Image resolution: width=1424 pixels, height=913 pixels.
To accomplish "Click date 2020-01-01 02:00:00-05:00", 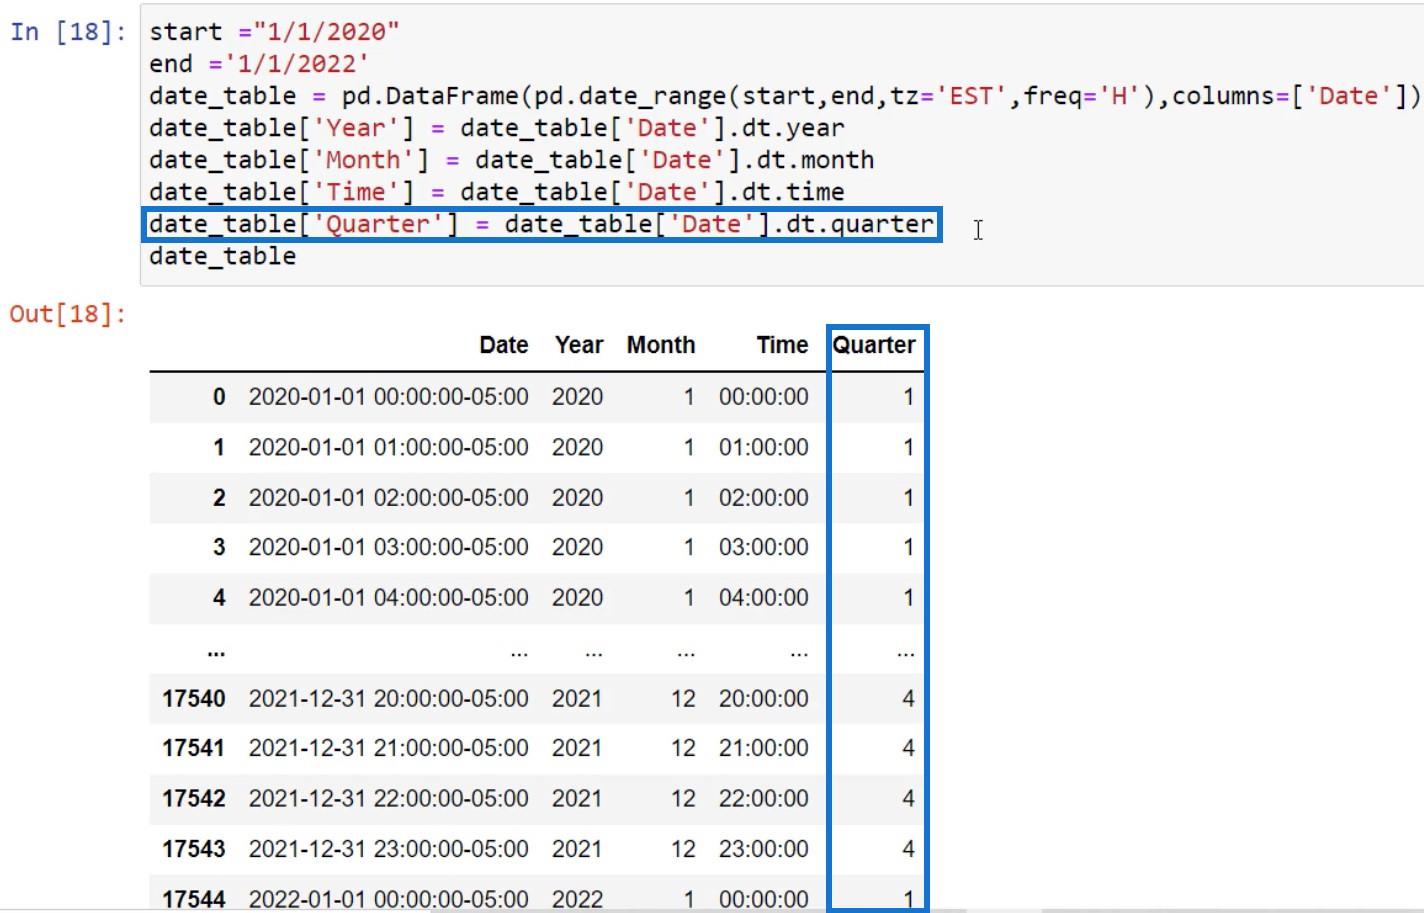I will [x=389, y=497].
